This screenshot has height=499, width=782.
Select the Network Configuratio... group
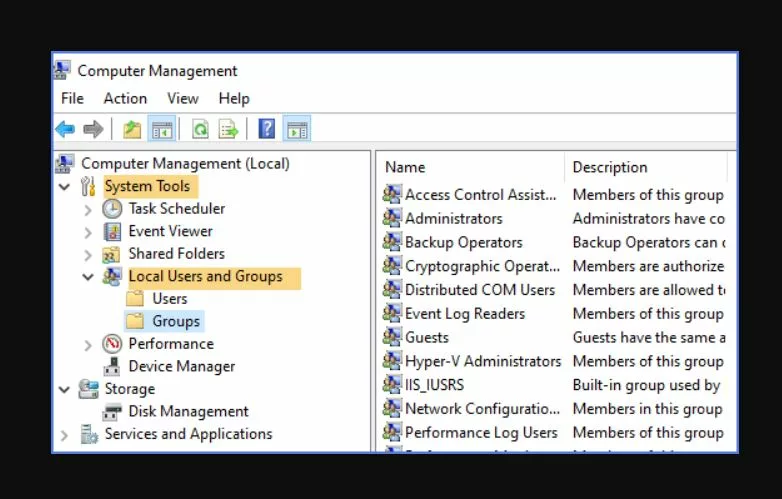click(x=482, y=409)
